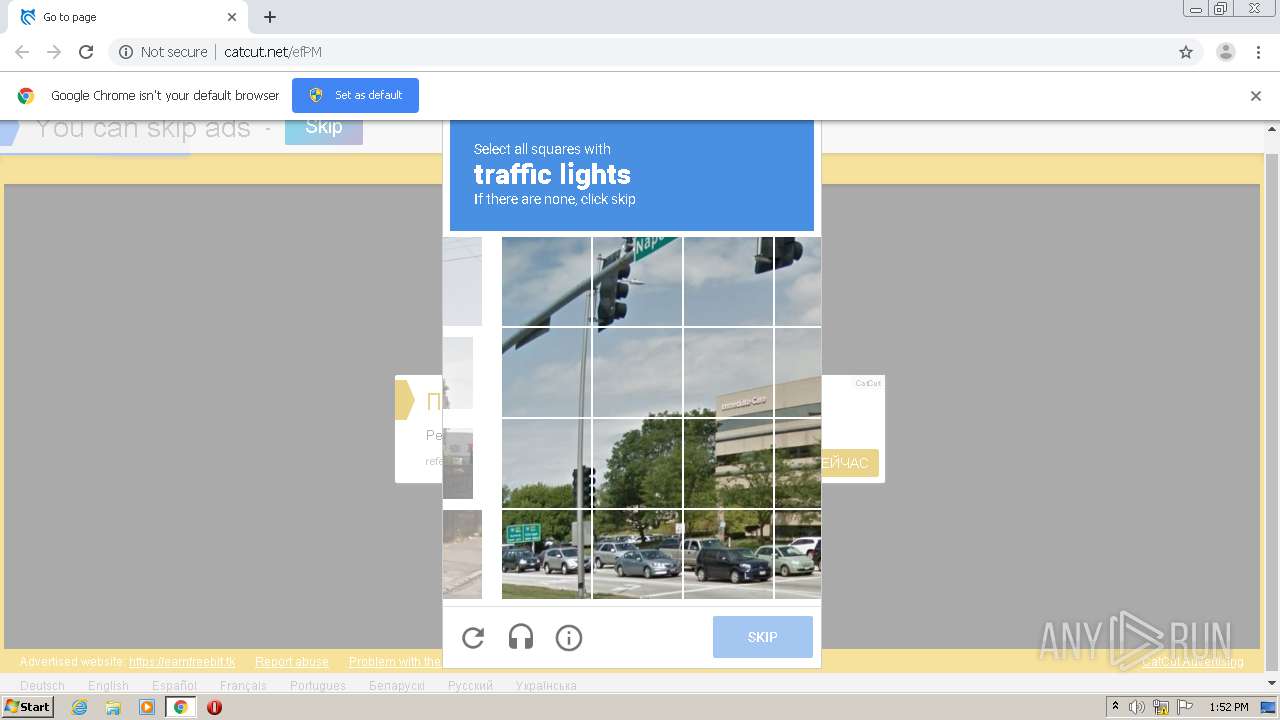Launch Internet Explorer from taskbar
Screen dimensions: 1280x720
(79, 707)
